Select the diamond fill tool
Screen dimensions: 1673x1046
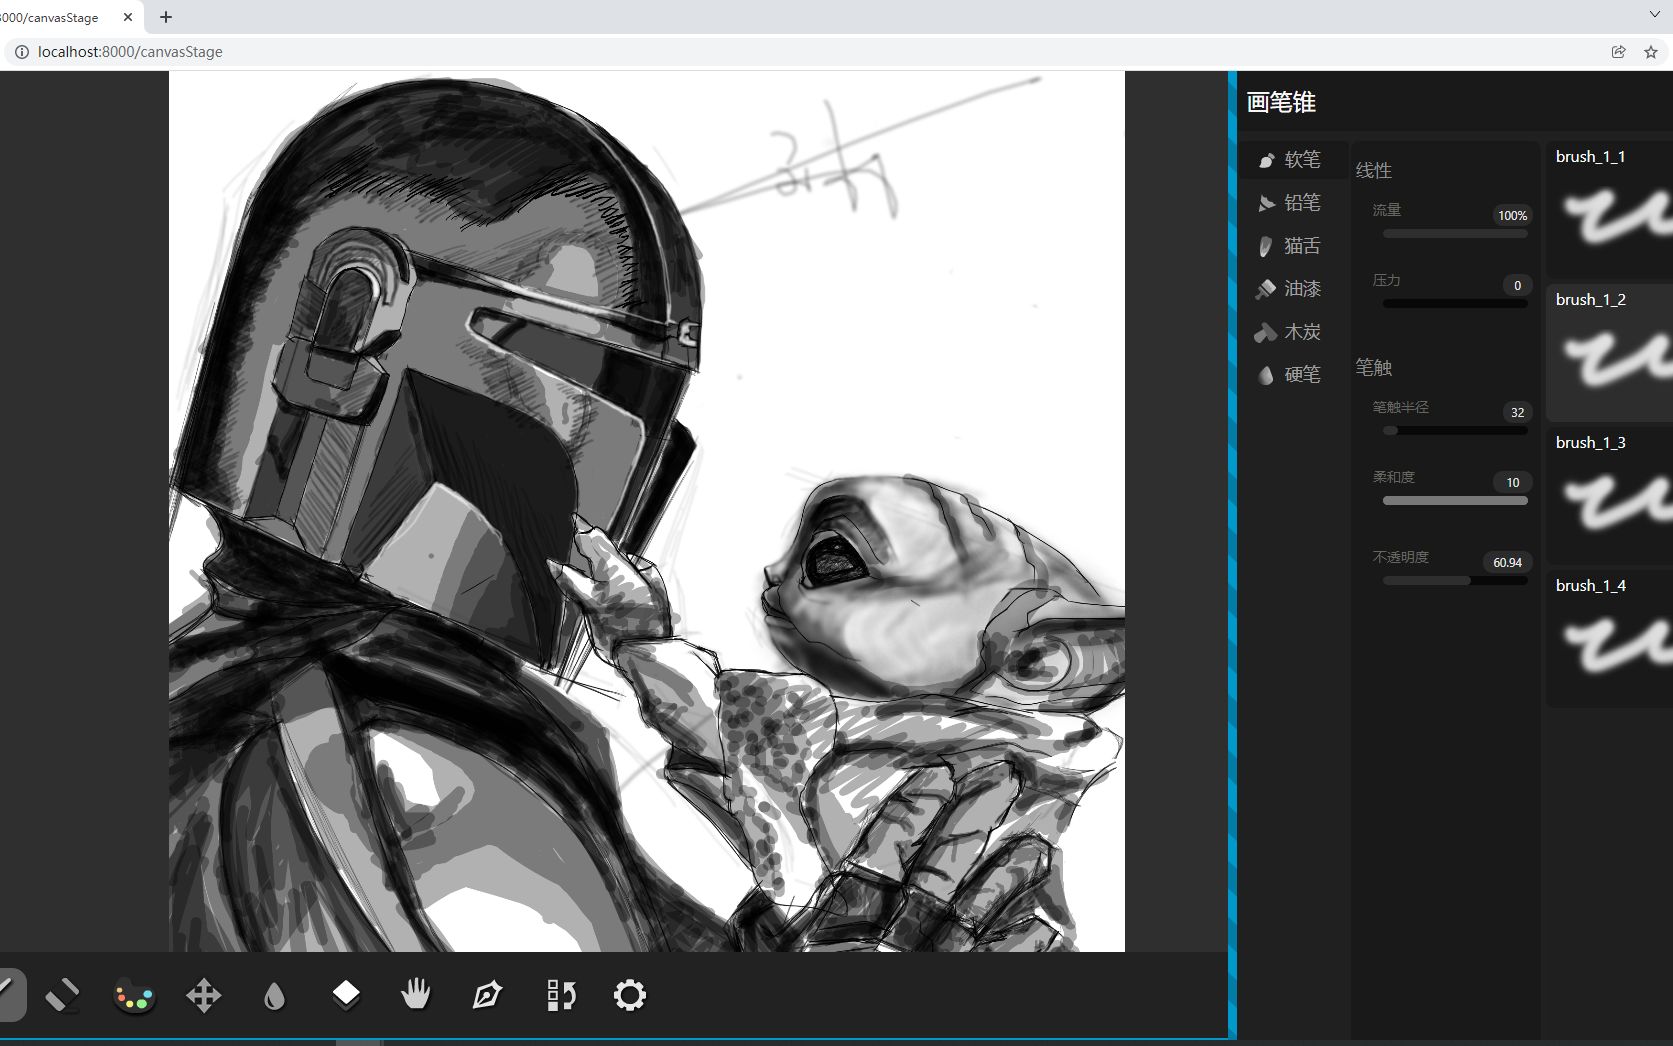point(346,994)
